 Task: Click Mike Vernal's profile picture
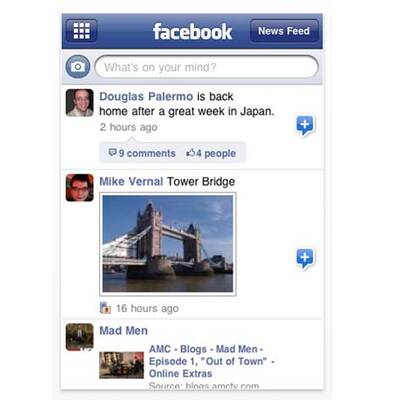(x=79, y=188)
